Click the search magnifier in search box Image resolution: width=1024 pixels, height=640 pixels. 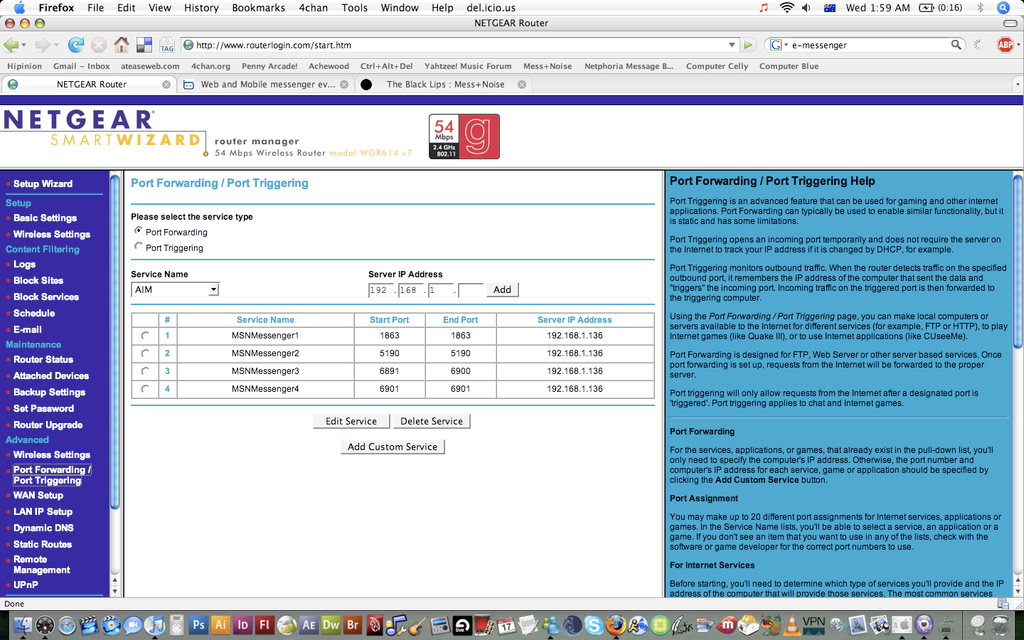(x=956, y=45)
